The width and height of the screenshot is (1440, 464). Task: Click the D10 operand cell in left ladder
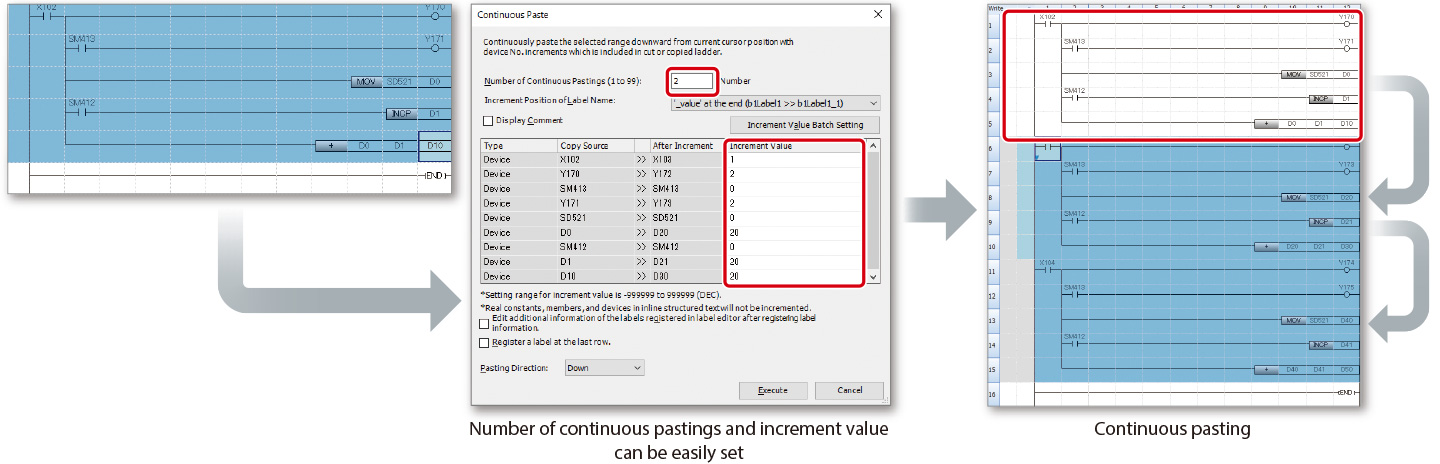[434, 146]
